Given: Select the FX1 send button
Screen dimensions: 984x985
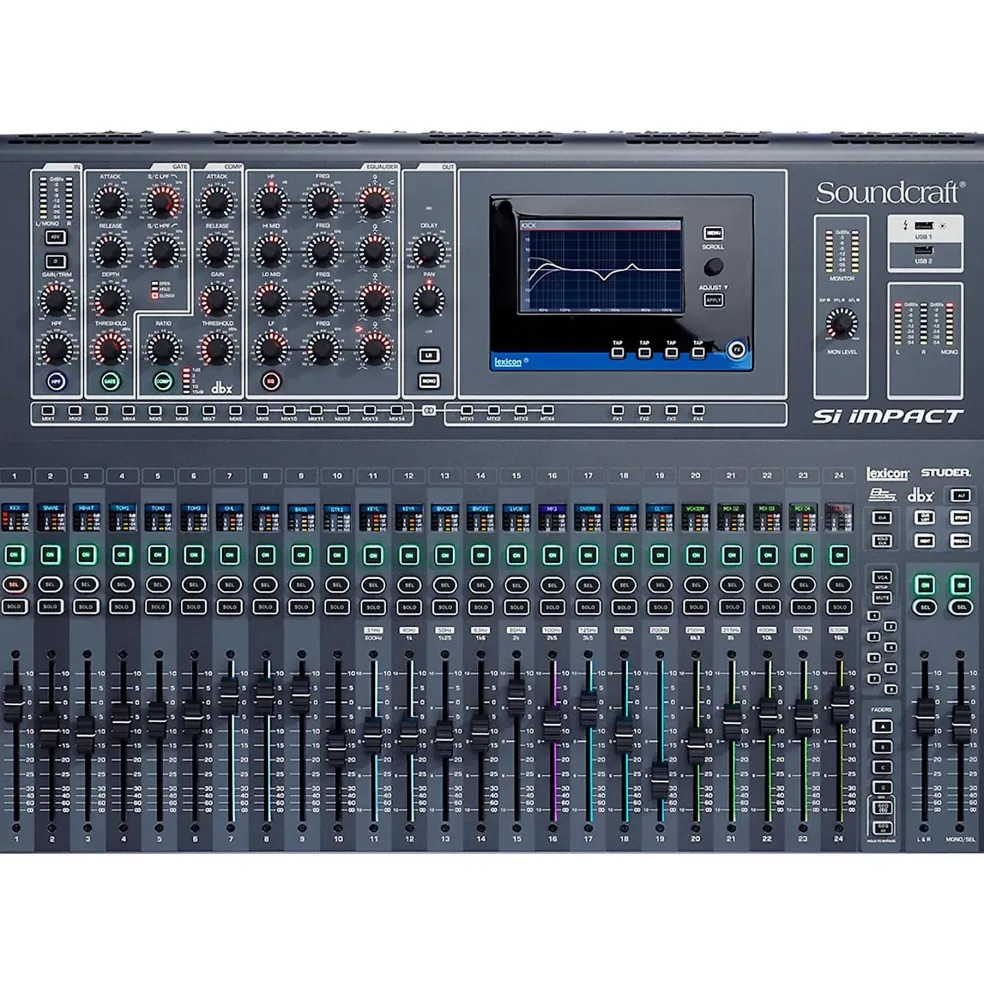Looking at the screenshot, I should coord(618,410).
